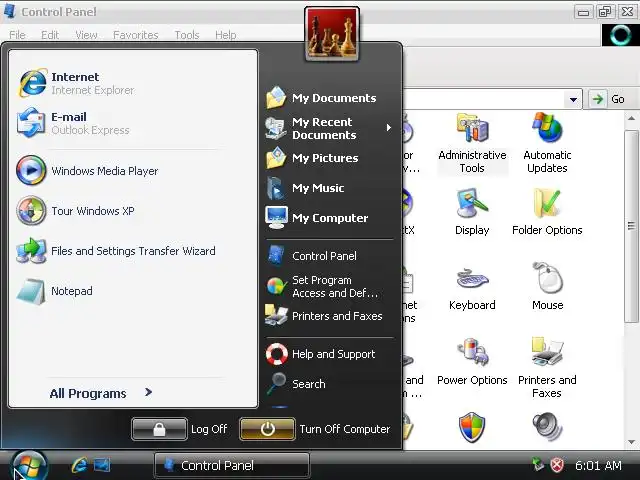Expand My Recent Documents submenu
Screen dimensions: 640x480
pyautogui.click(x=389, y=128)
